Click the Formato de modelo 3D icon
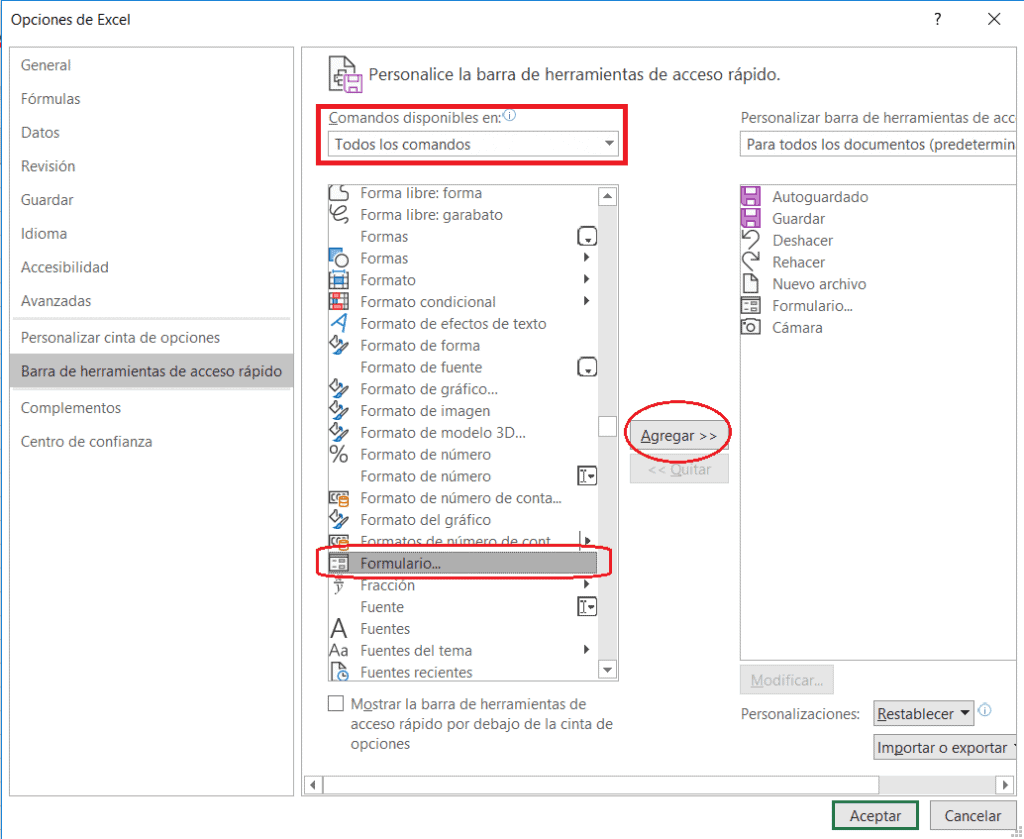The height and width of the screenshot is (839, 1024). [x=338, y=432]
